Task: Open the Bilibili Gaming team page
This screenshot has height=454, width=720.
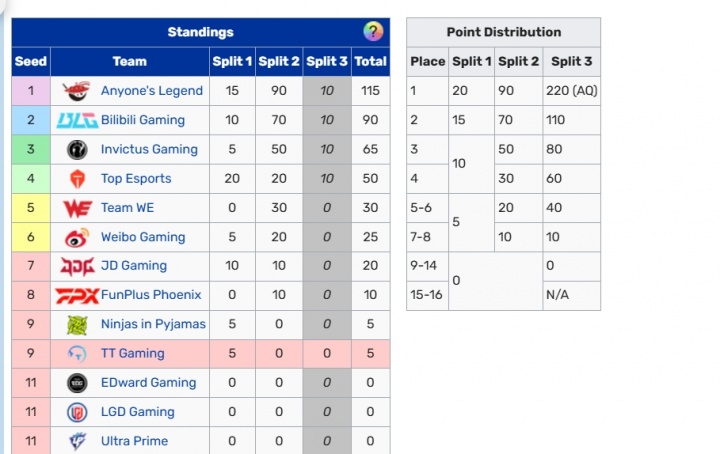Action: tap(142, 120)
